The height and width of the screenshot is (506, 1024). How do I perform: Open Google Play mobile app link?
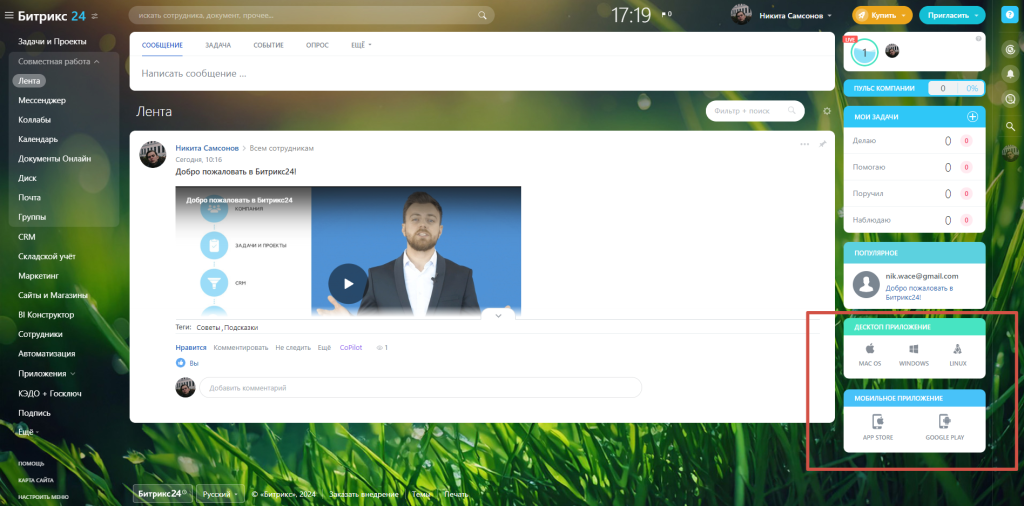click(943, 427)
